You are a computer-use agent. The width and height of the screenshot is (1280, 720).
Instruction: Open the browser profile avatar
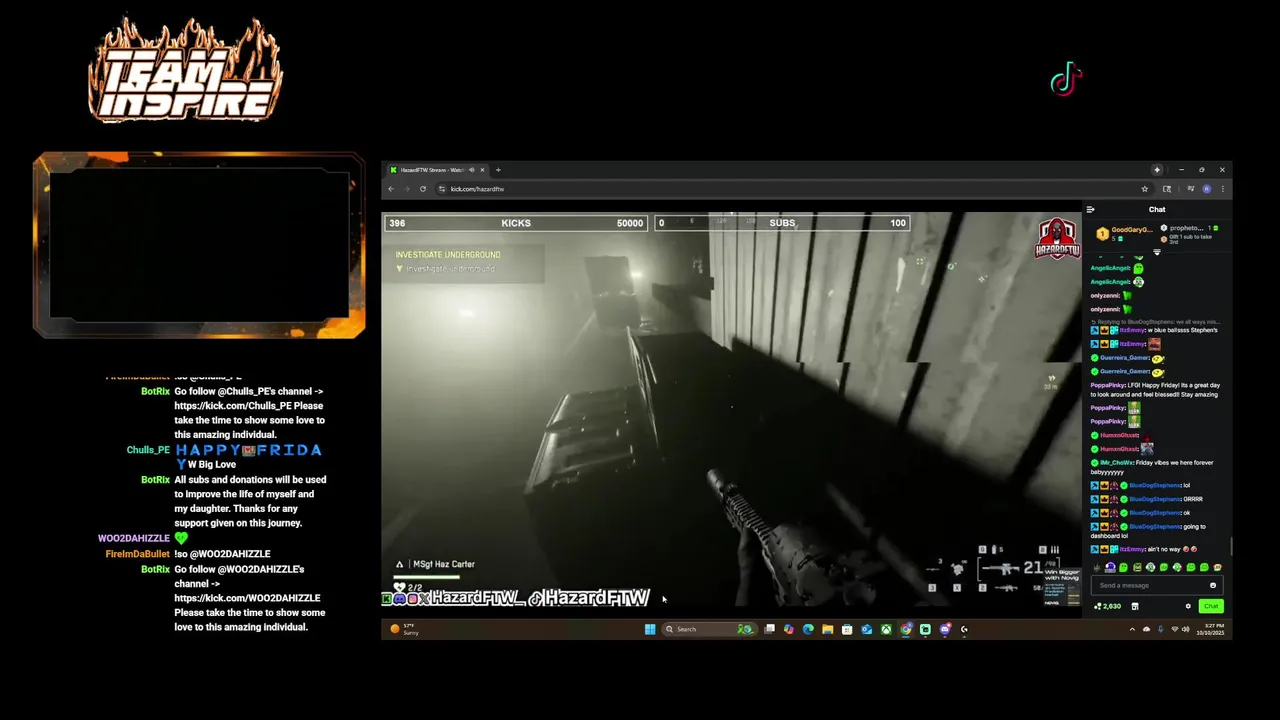pos(1207,189)
